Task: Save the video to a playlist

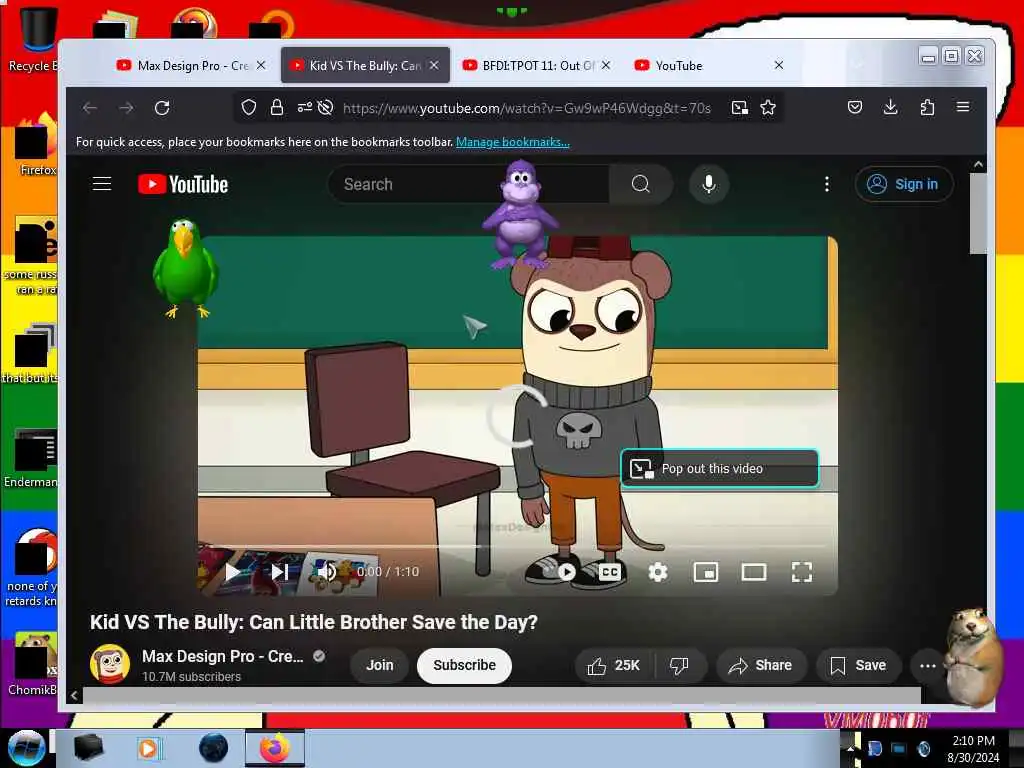Action: tap(857, 665)
